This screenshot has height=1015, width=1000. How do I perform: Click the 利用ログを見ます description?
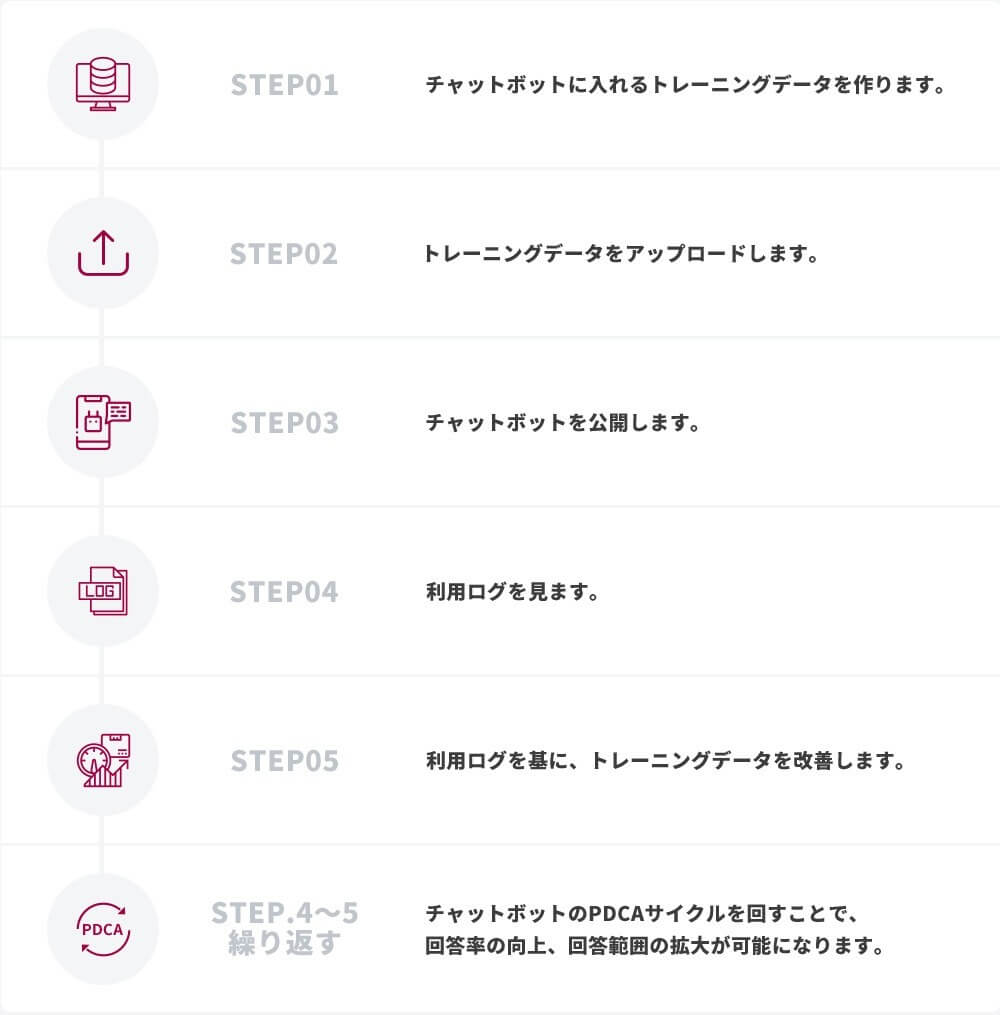coord(512,592)
